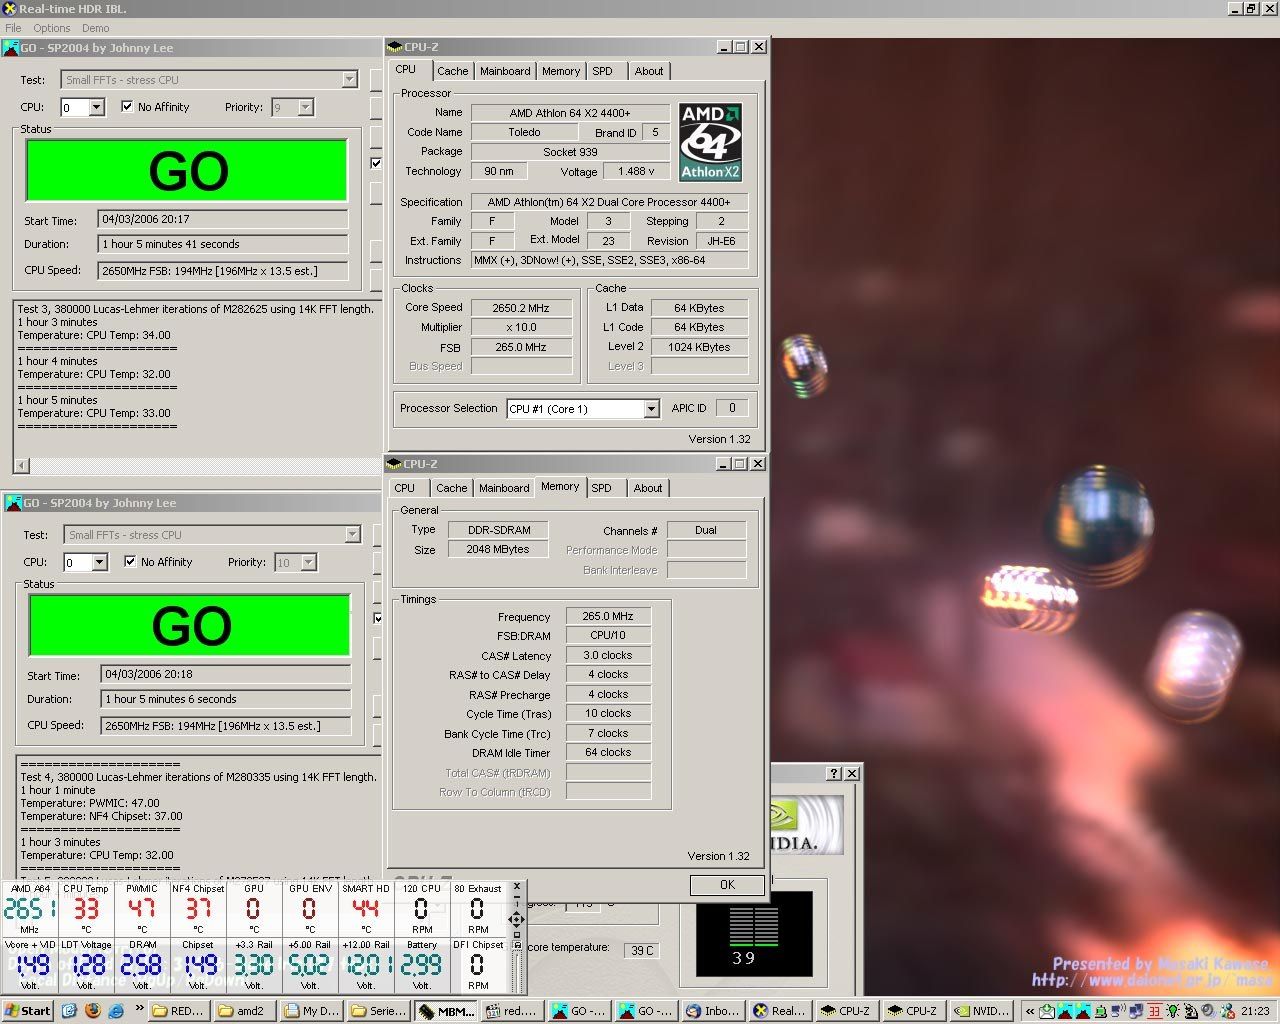
Task: Click the CAS# Latency value 3.0 clocks
Action: pyautogui.click(x=608, y=655)
